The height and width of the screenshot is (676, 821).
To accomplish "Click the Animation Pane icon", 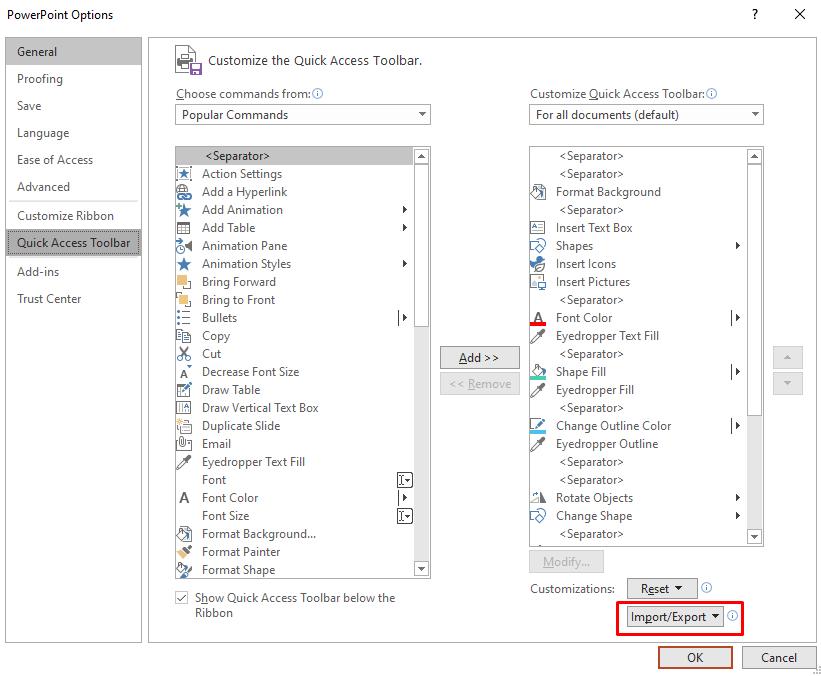I will [184, 246].
